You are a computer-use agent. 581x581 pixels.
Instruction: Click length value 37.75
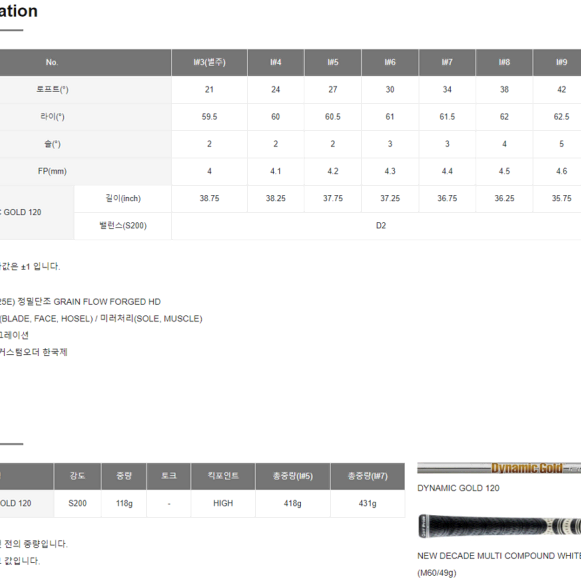tap(333, 198)
